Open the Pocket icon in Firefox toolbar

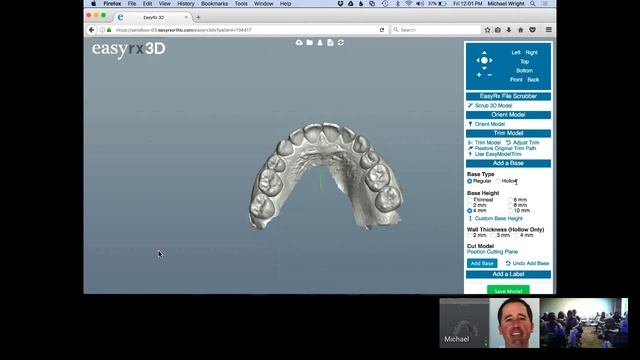(x=532, y=30)
